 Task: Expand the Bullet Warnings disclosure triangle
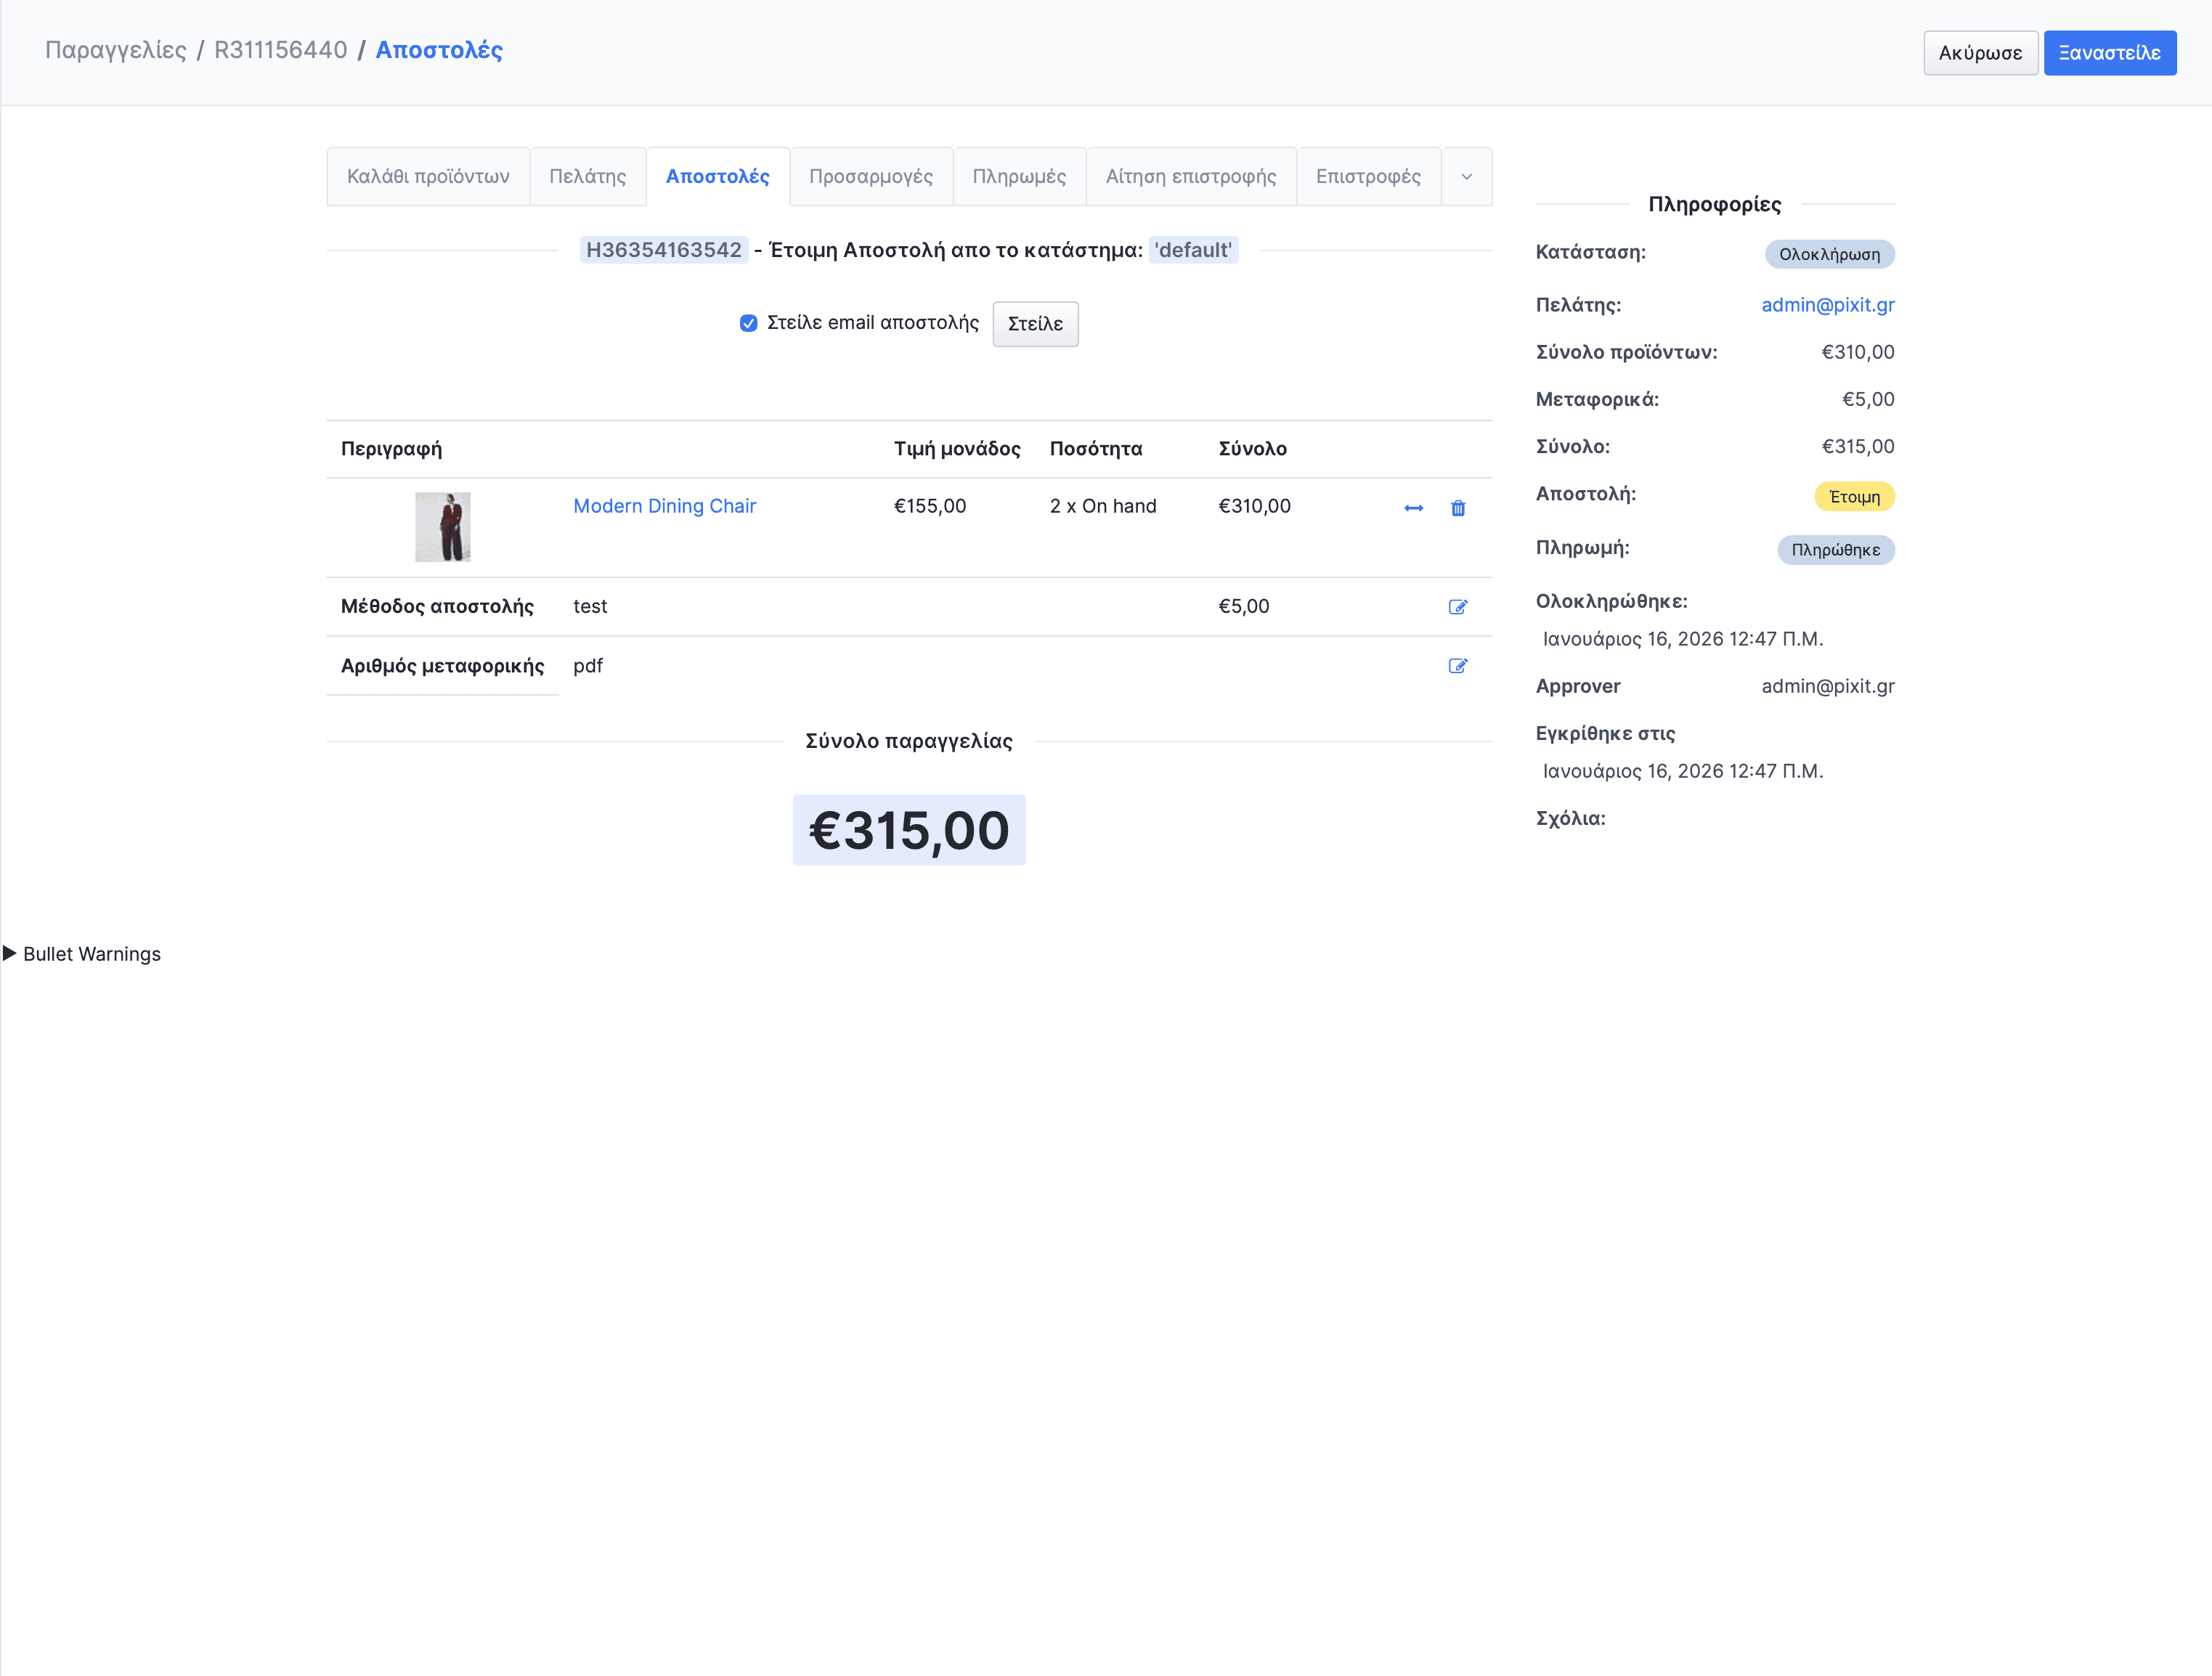[10, 953]
